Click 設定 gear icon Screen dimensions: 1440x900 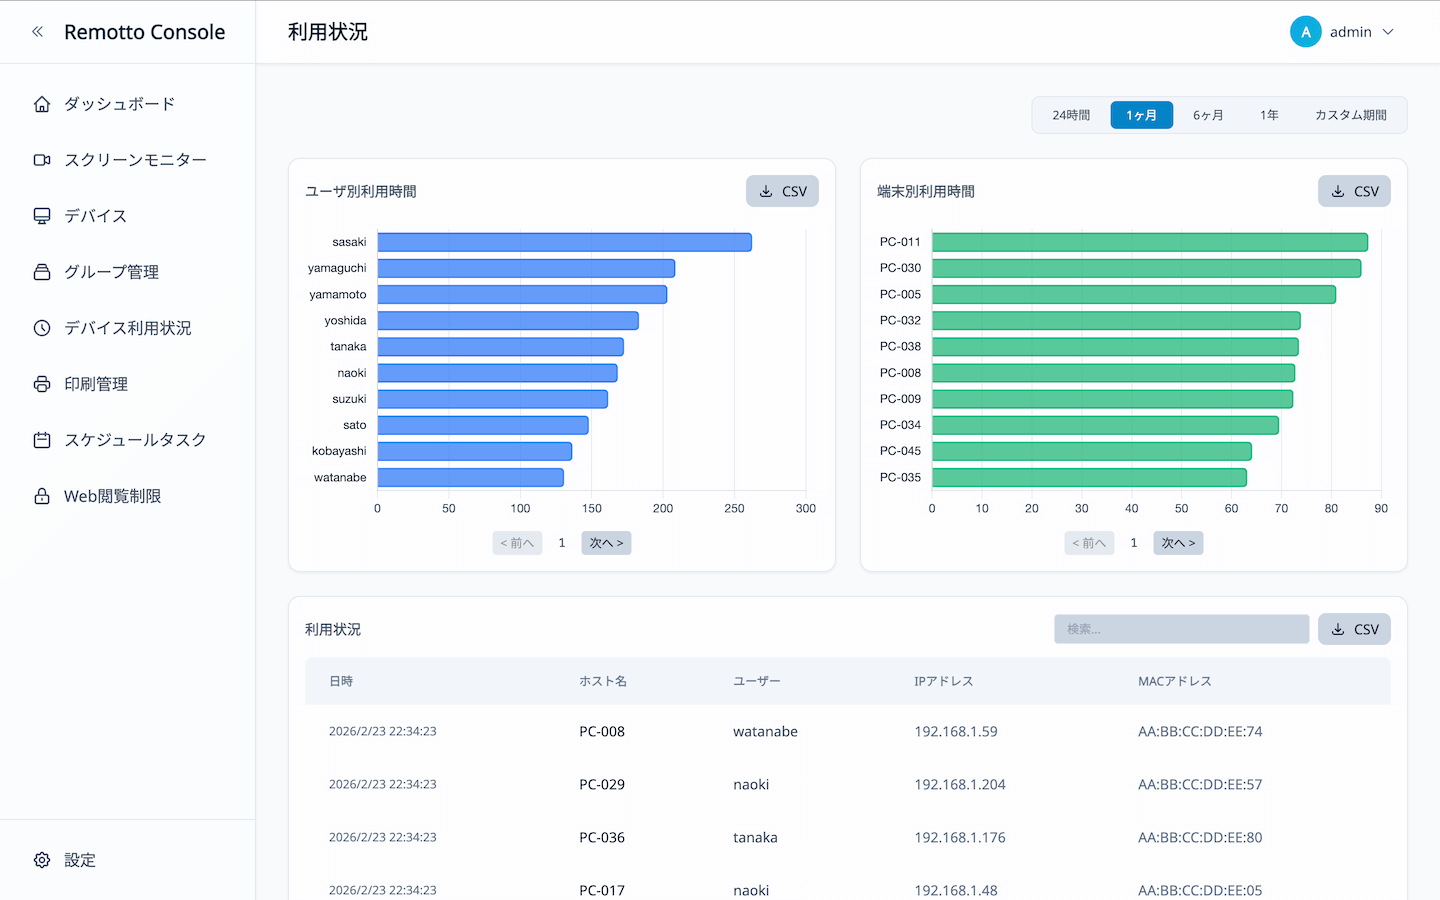[42, 860]
